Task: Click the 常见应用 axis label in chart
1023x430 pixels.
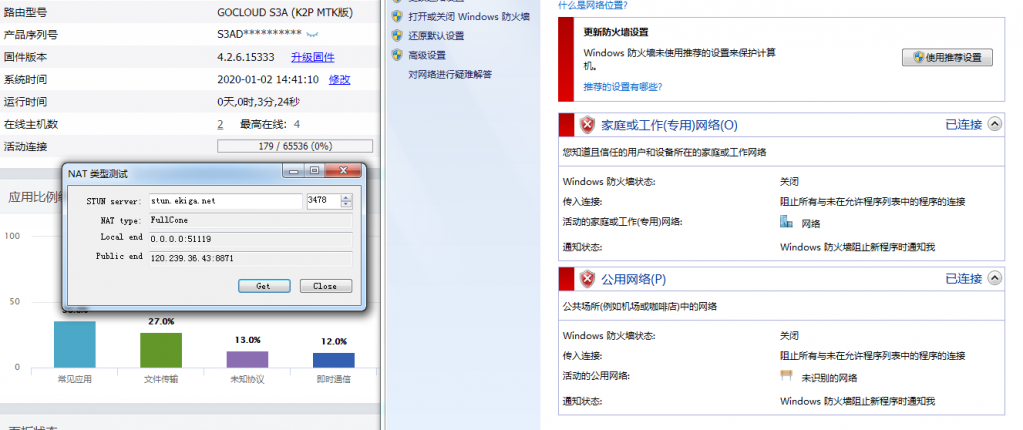Action: pyautogui.click(x=74, y=378)
